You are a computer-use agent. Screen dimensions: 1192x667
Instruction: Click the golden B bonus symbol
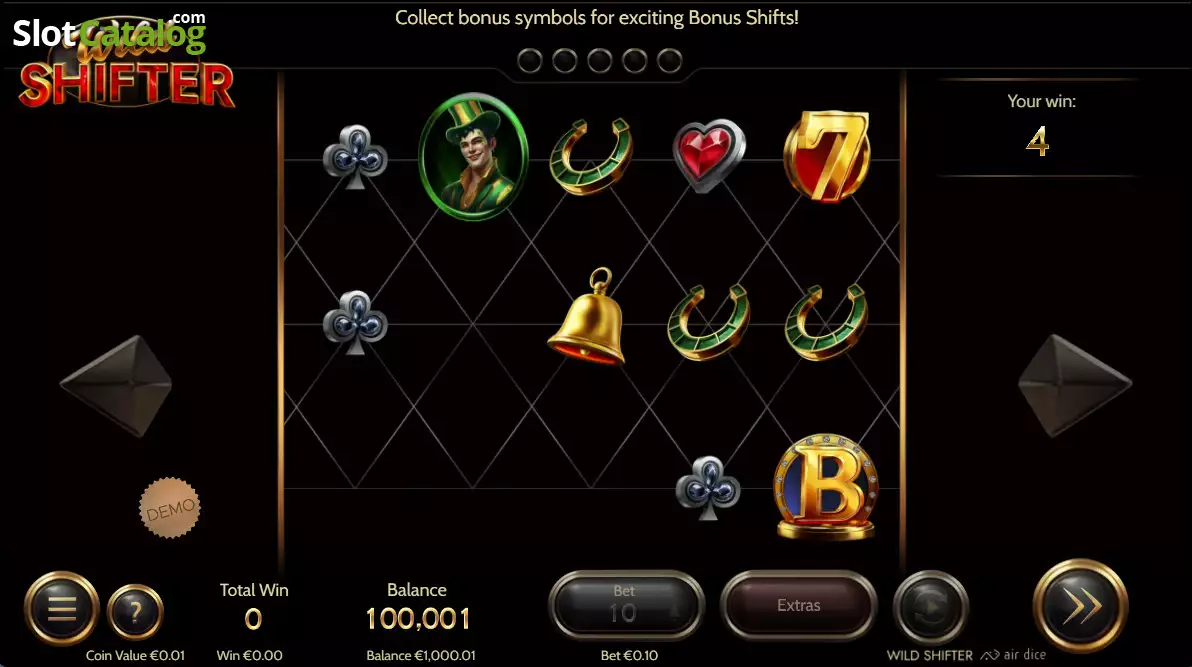pos(826,487)
